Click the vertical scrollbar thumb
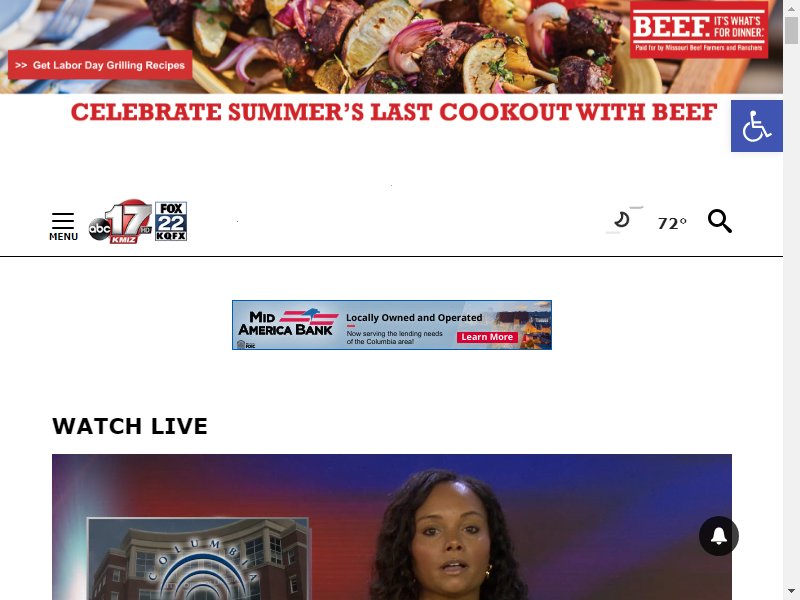The width and height of the screenshot is (800, 600). click(x=791, y=31)
